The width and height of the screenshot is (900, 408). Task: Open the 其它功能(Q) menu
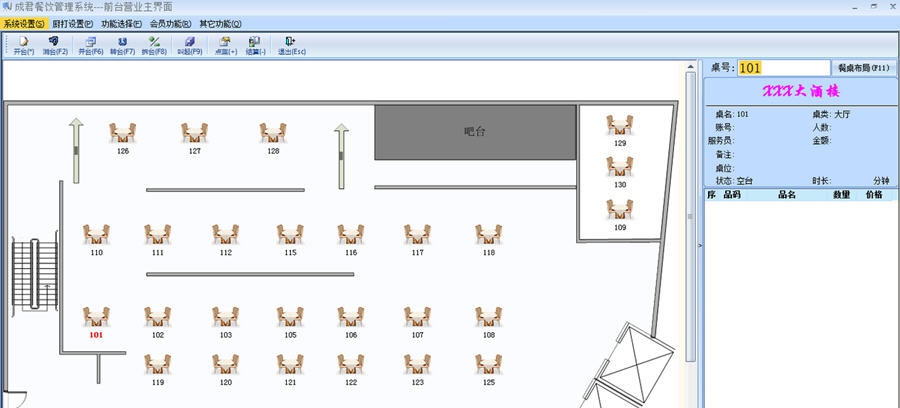point(220,24)
